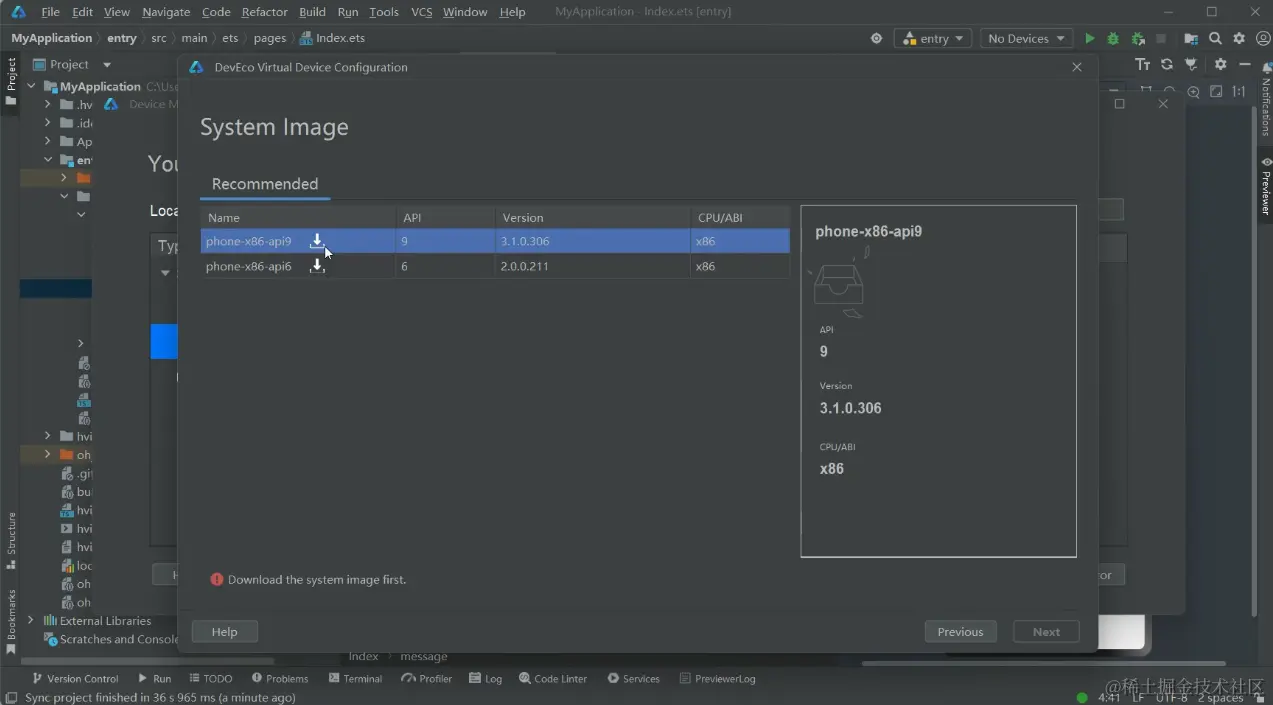This screenshot has height=705, width=1273.
Task: Click the Help button
Action: tap(225, 632)
